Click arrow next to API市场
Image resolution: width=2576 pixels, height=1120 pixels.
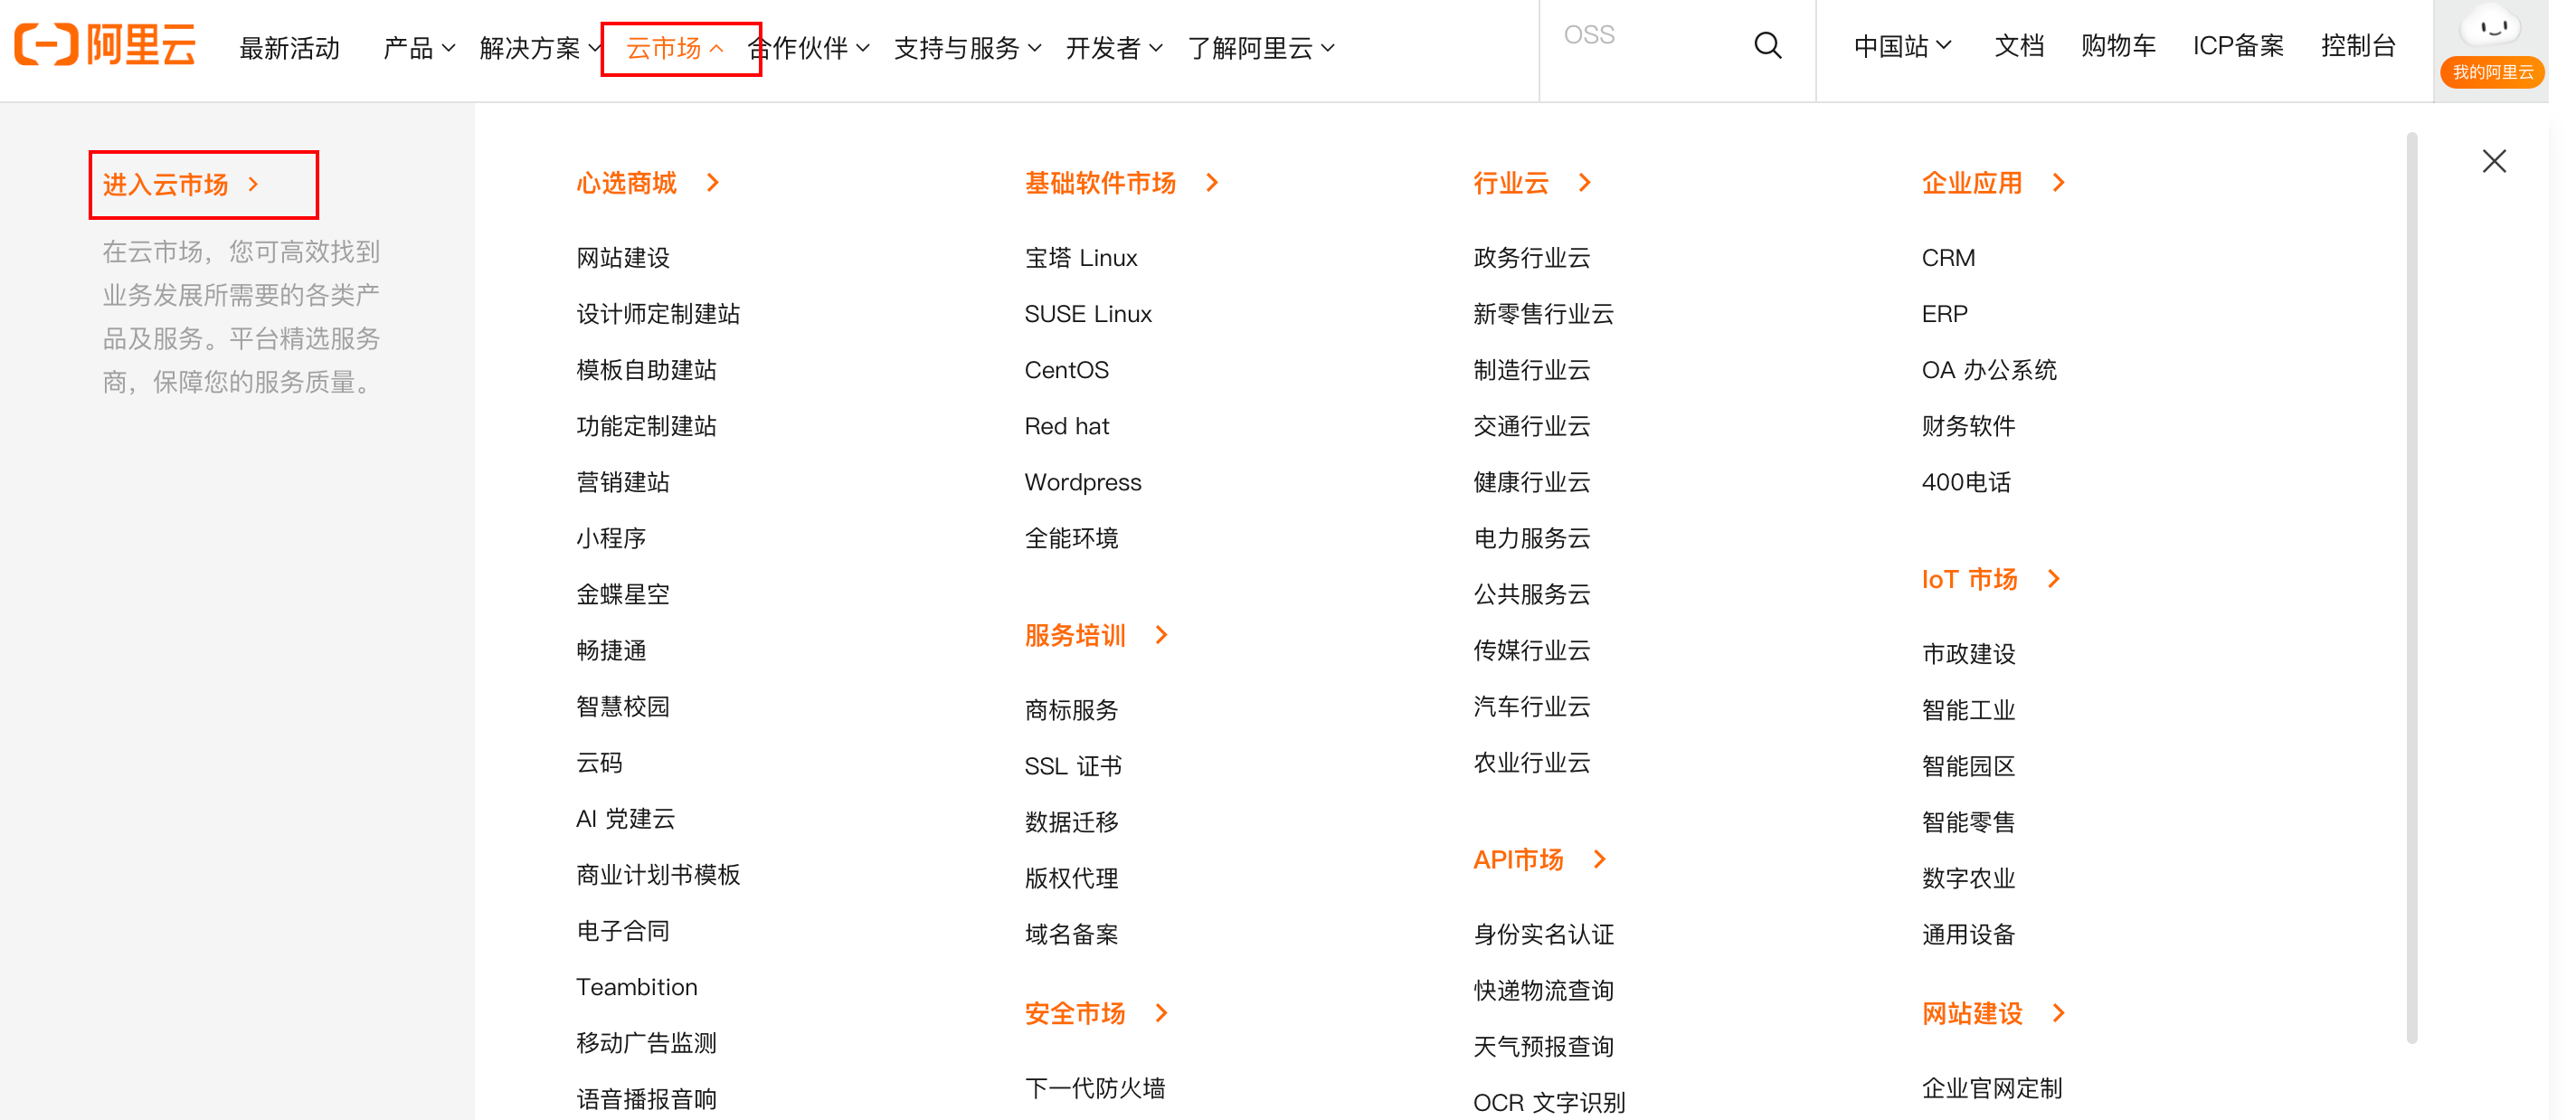[x=1600, y=859]
